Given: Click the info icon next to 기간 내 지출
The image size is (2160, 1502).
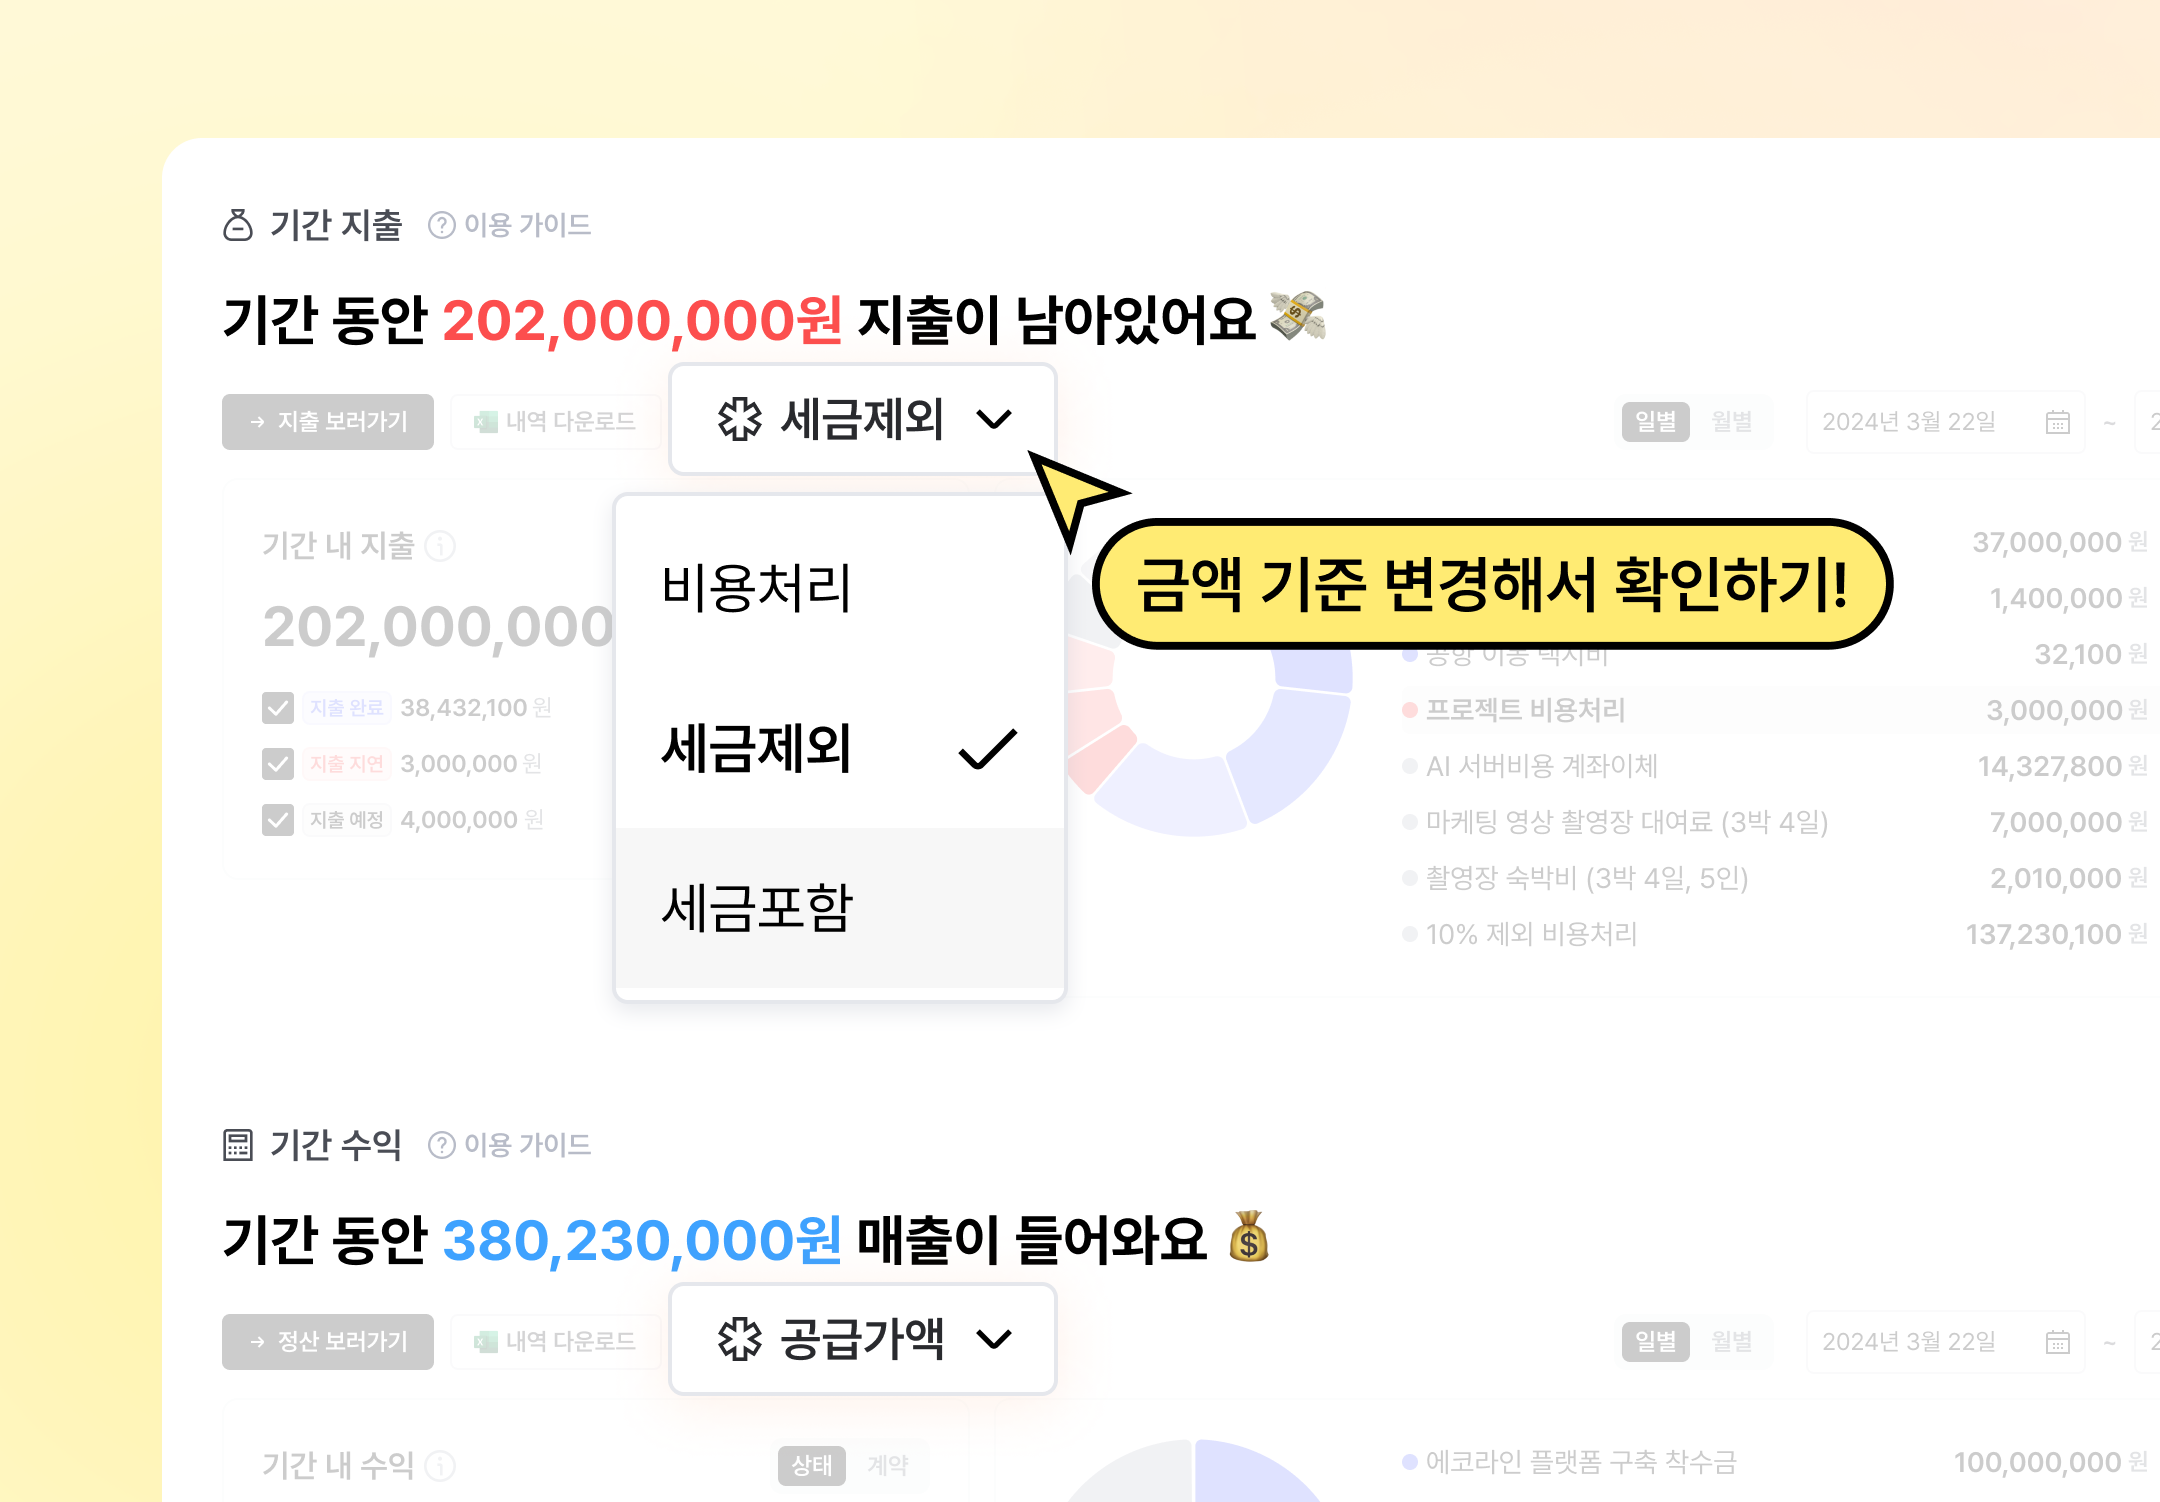Looking at the screenshot, I should coord(440,546).
